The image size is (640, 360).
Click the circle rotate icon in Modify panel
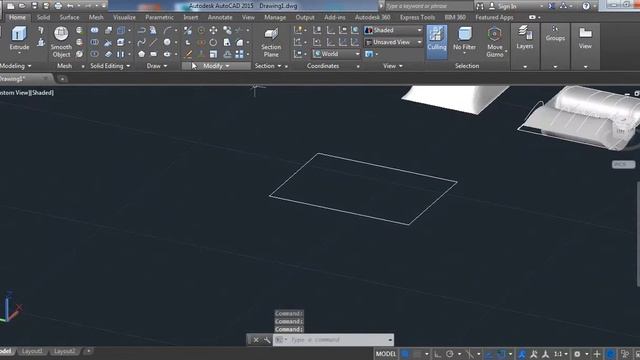pyautogui.click(x=213, y=42)
